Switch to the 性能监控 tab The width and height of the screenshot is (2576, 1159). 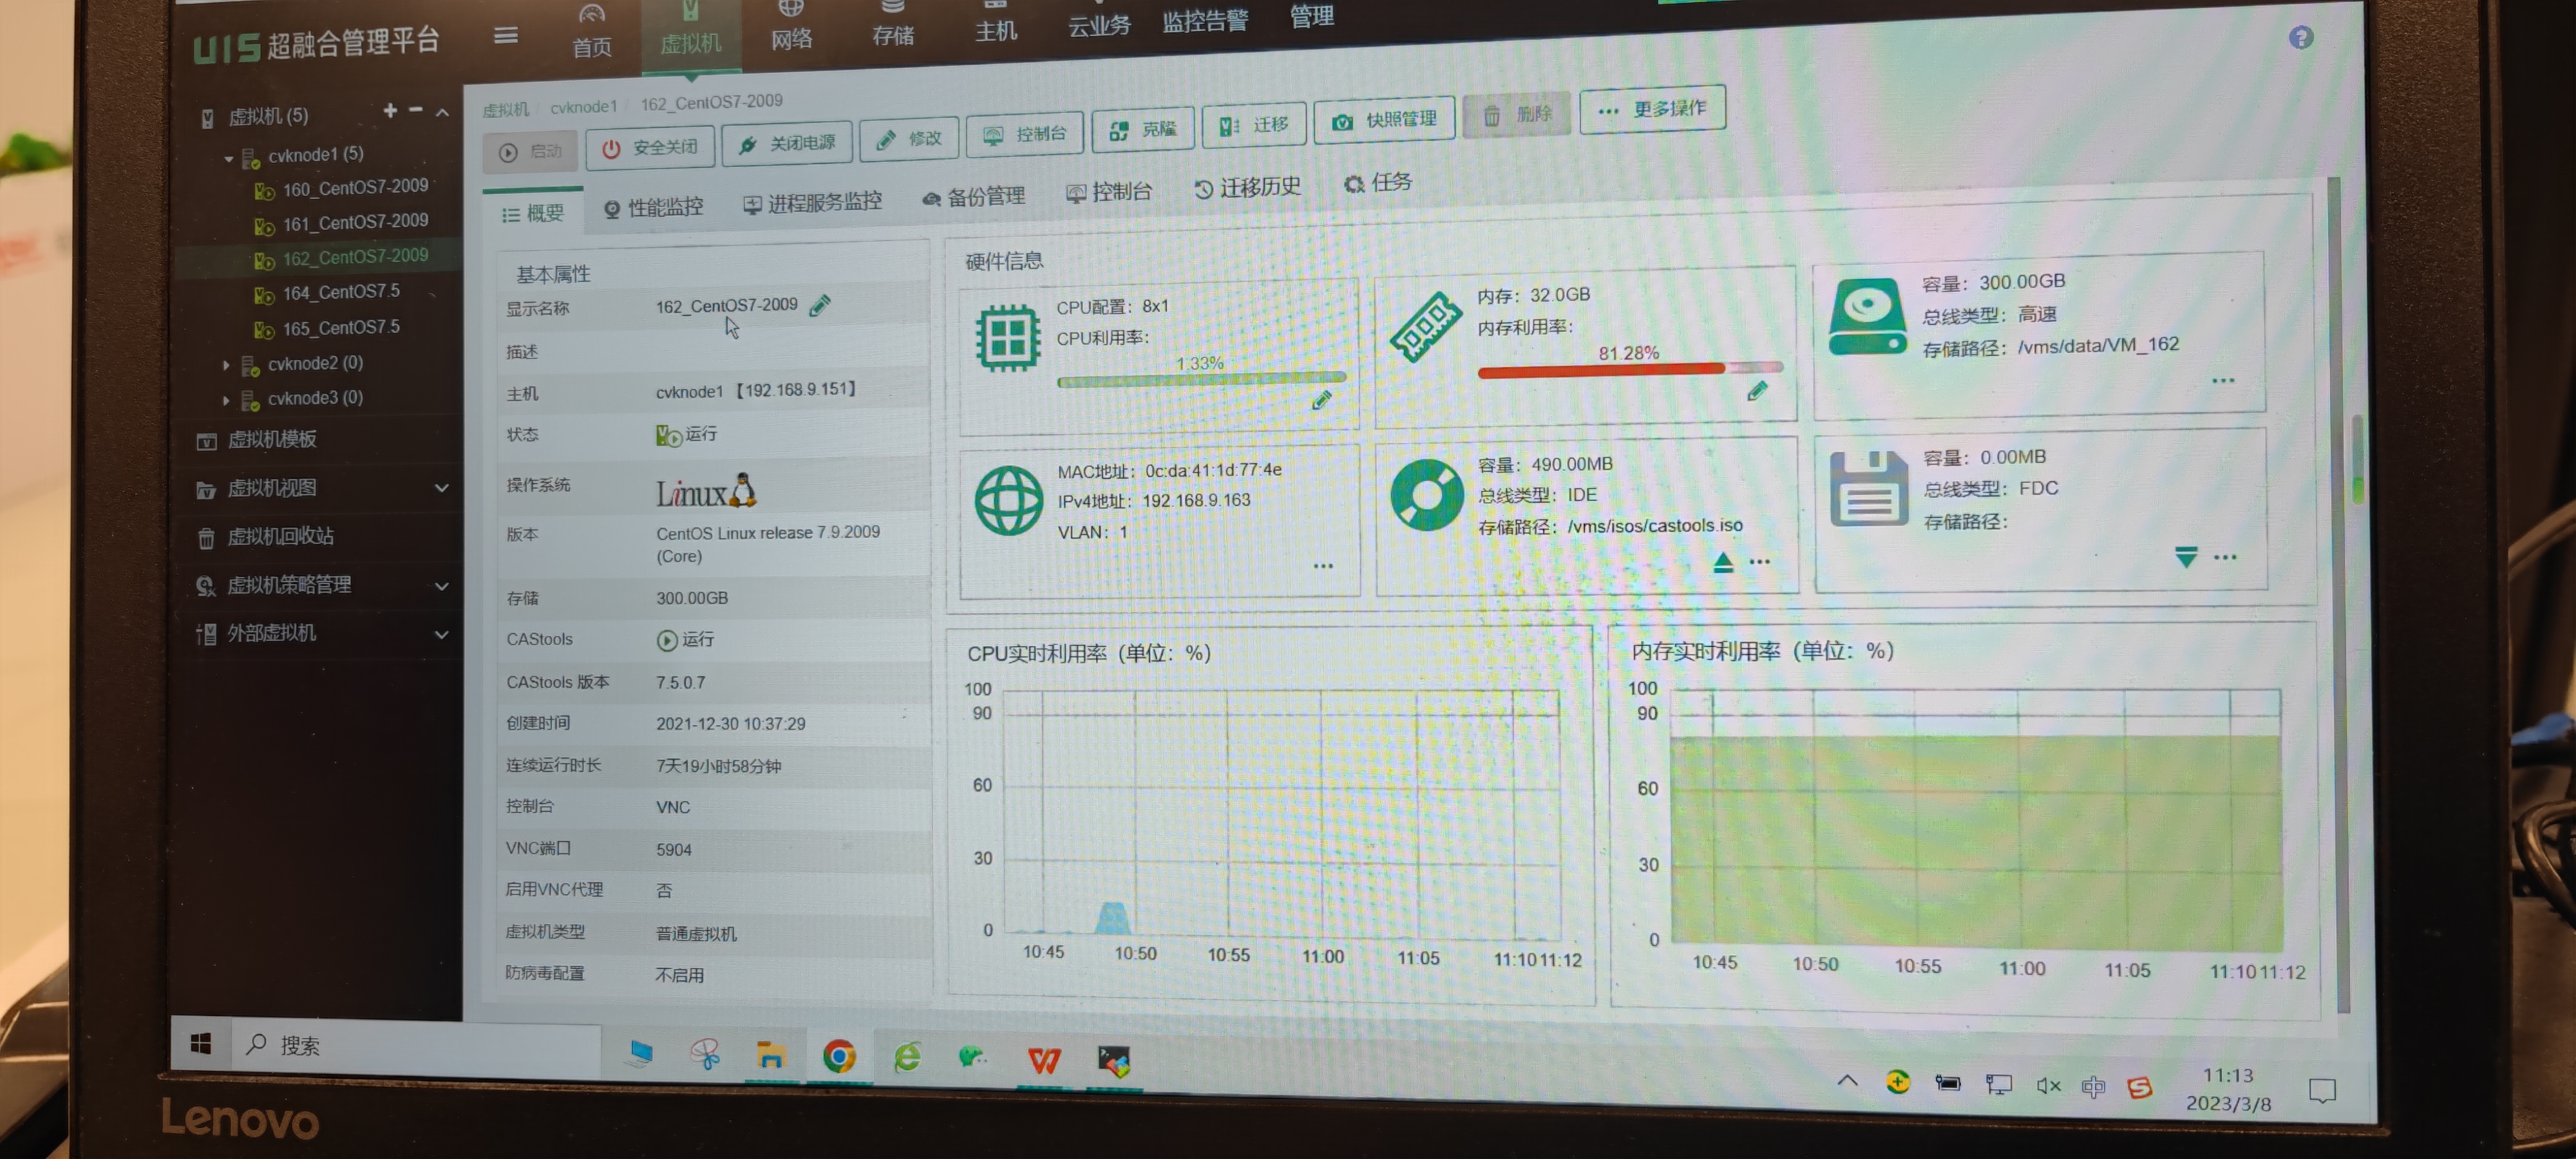coord(654,207)
